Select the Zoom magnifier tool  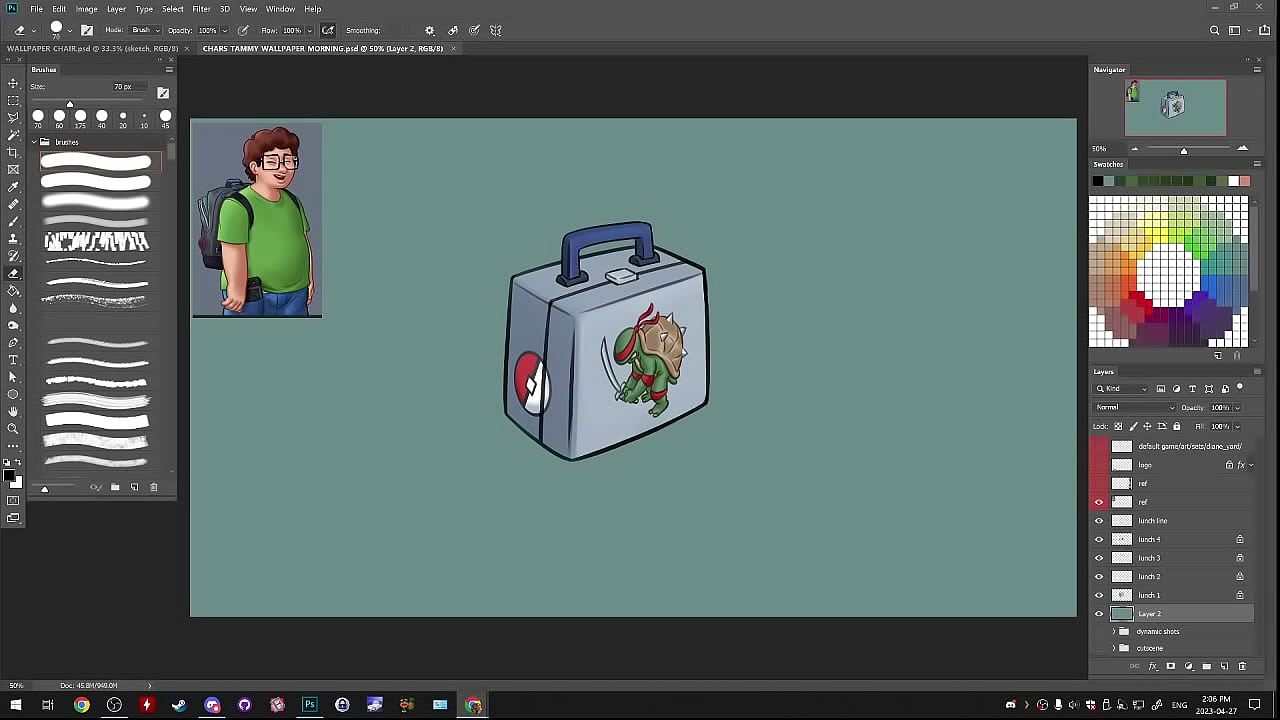click(x=13, y=428)
